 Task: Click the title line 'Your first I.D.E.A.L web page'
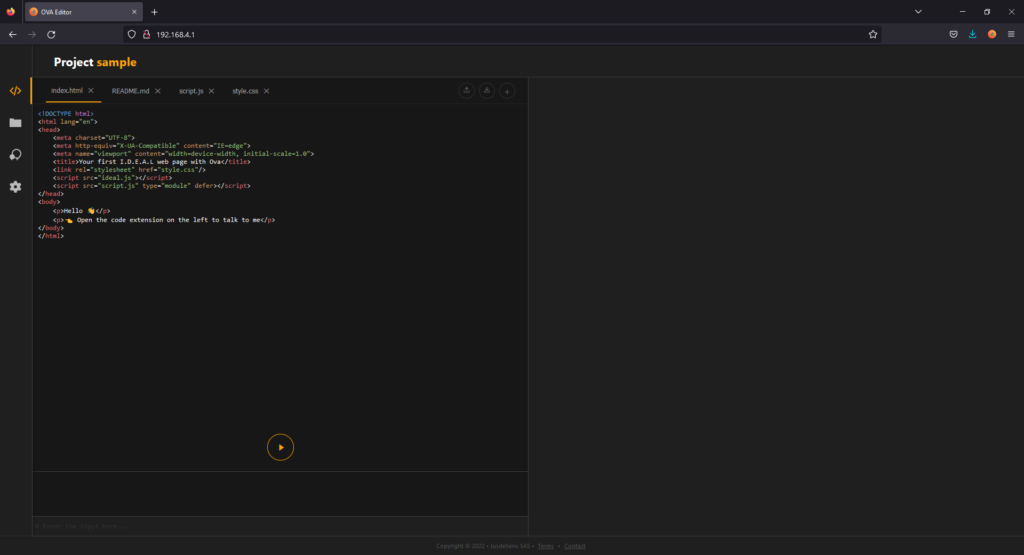152,162
